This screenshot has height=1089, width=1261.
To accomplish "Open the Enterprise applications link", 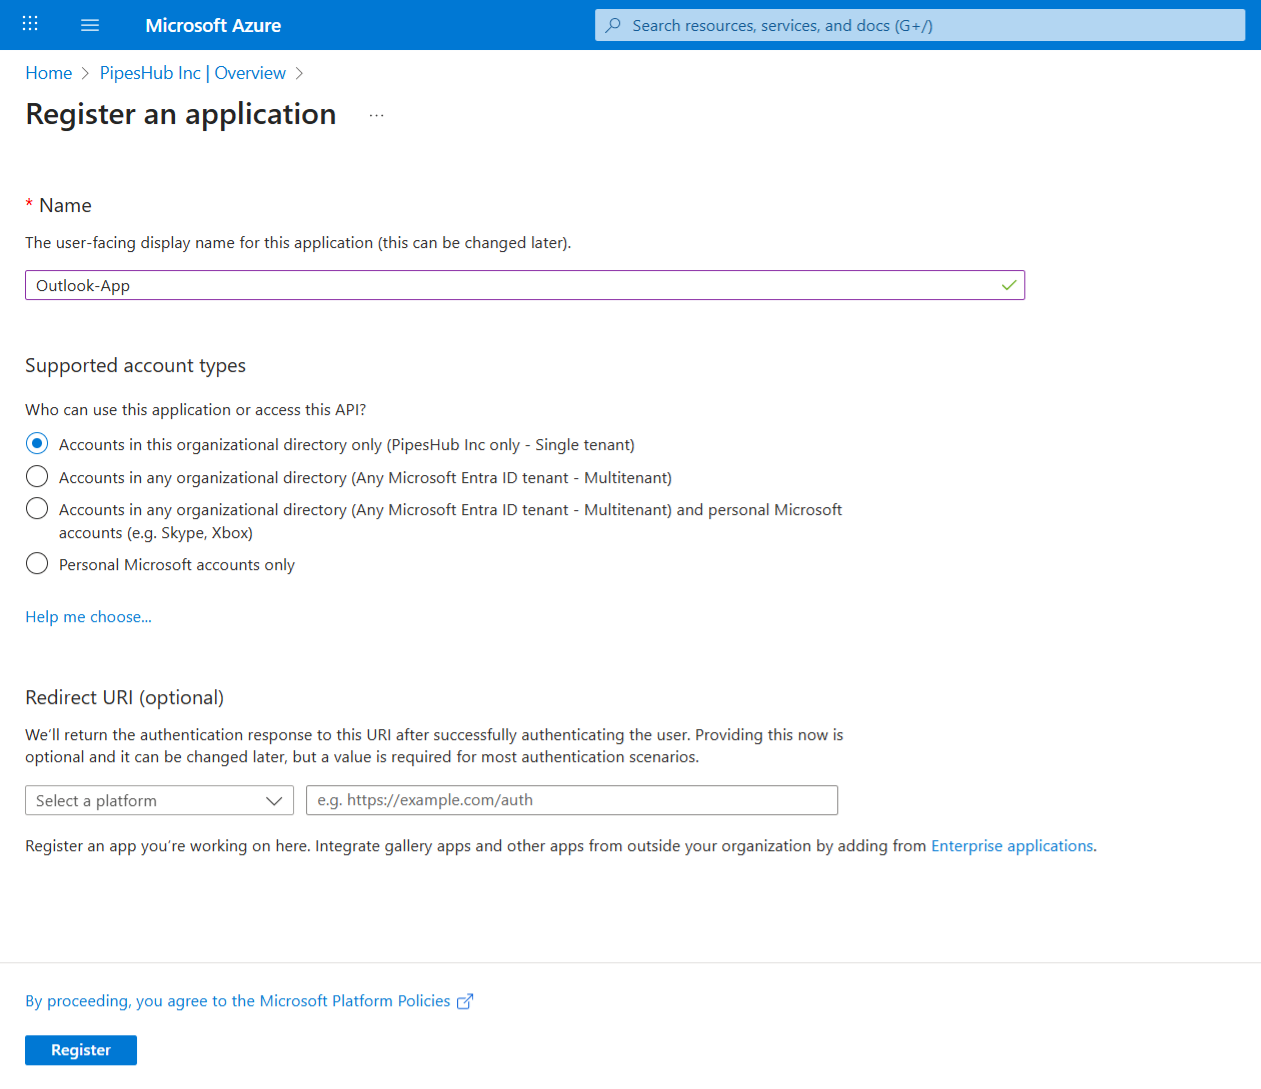I will pos(1011,845).
